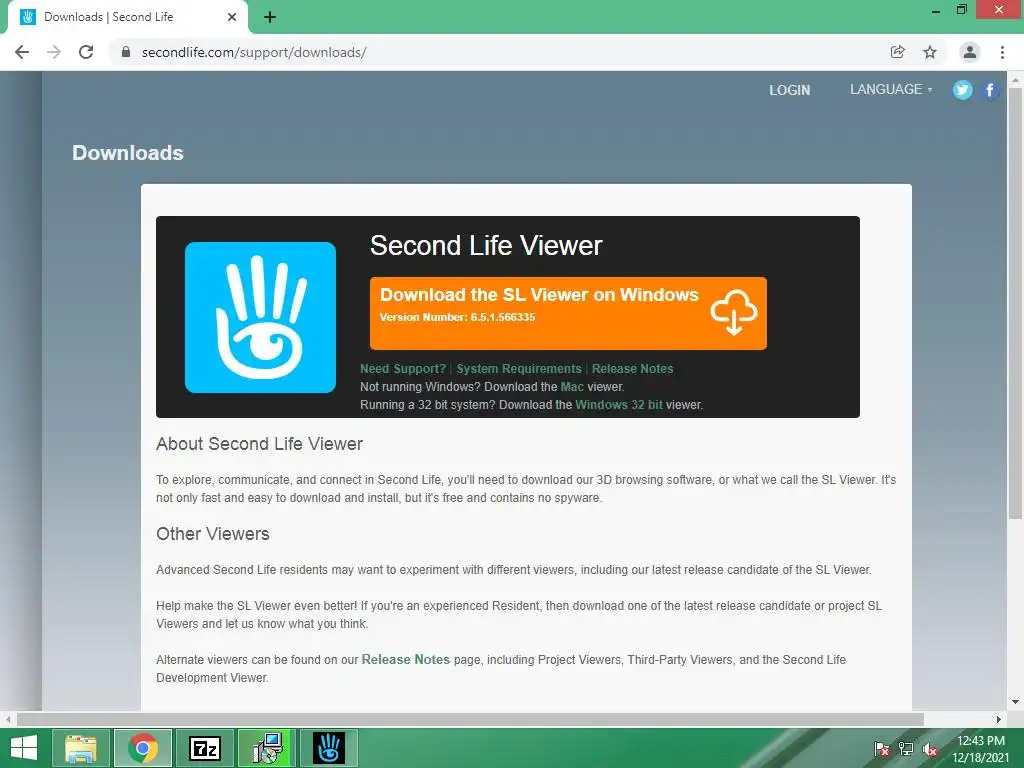Download the SL Viewer on Windows

pyautogui.click(x=568, y=313)
